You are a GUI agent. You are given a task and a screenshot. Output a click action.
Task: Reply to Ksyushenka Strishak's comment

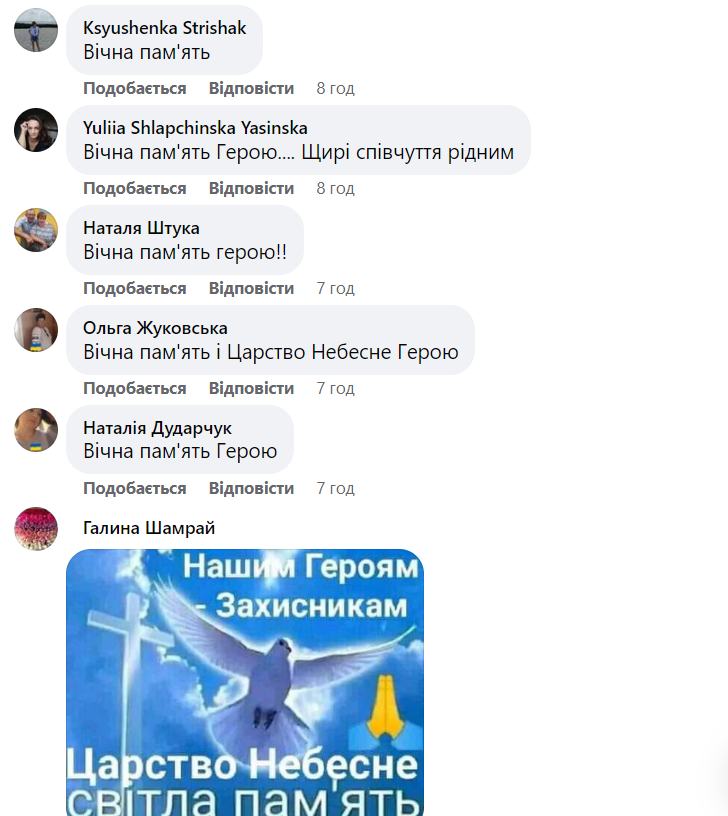pos(251,88)
